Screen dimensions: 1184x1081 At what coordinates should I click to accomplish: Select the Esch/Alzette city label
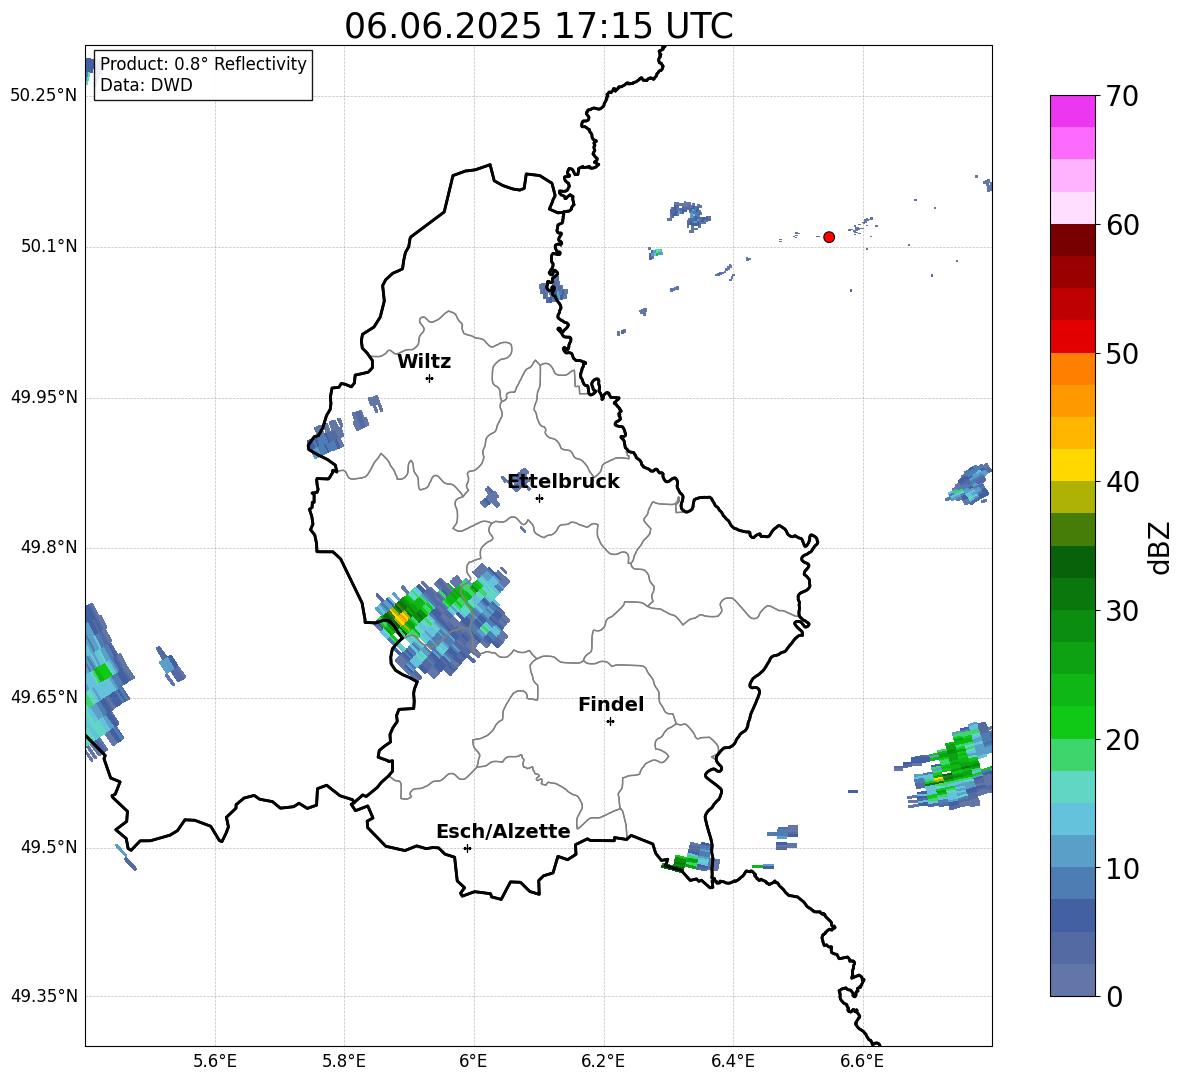[x=503, y=831]
